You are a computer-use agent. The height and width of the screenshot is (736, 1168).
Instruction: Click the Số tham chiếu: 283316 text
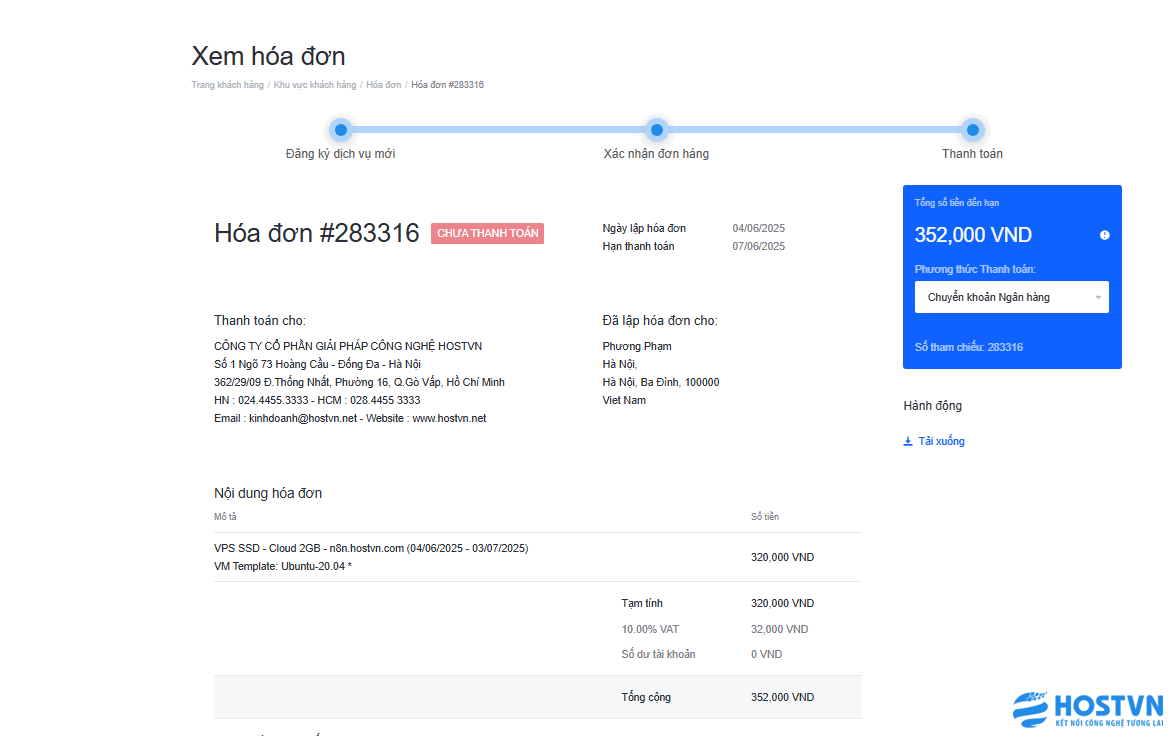(x=968, y=347)
